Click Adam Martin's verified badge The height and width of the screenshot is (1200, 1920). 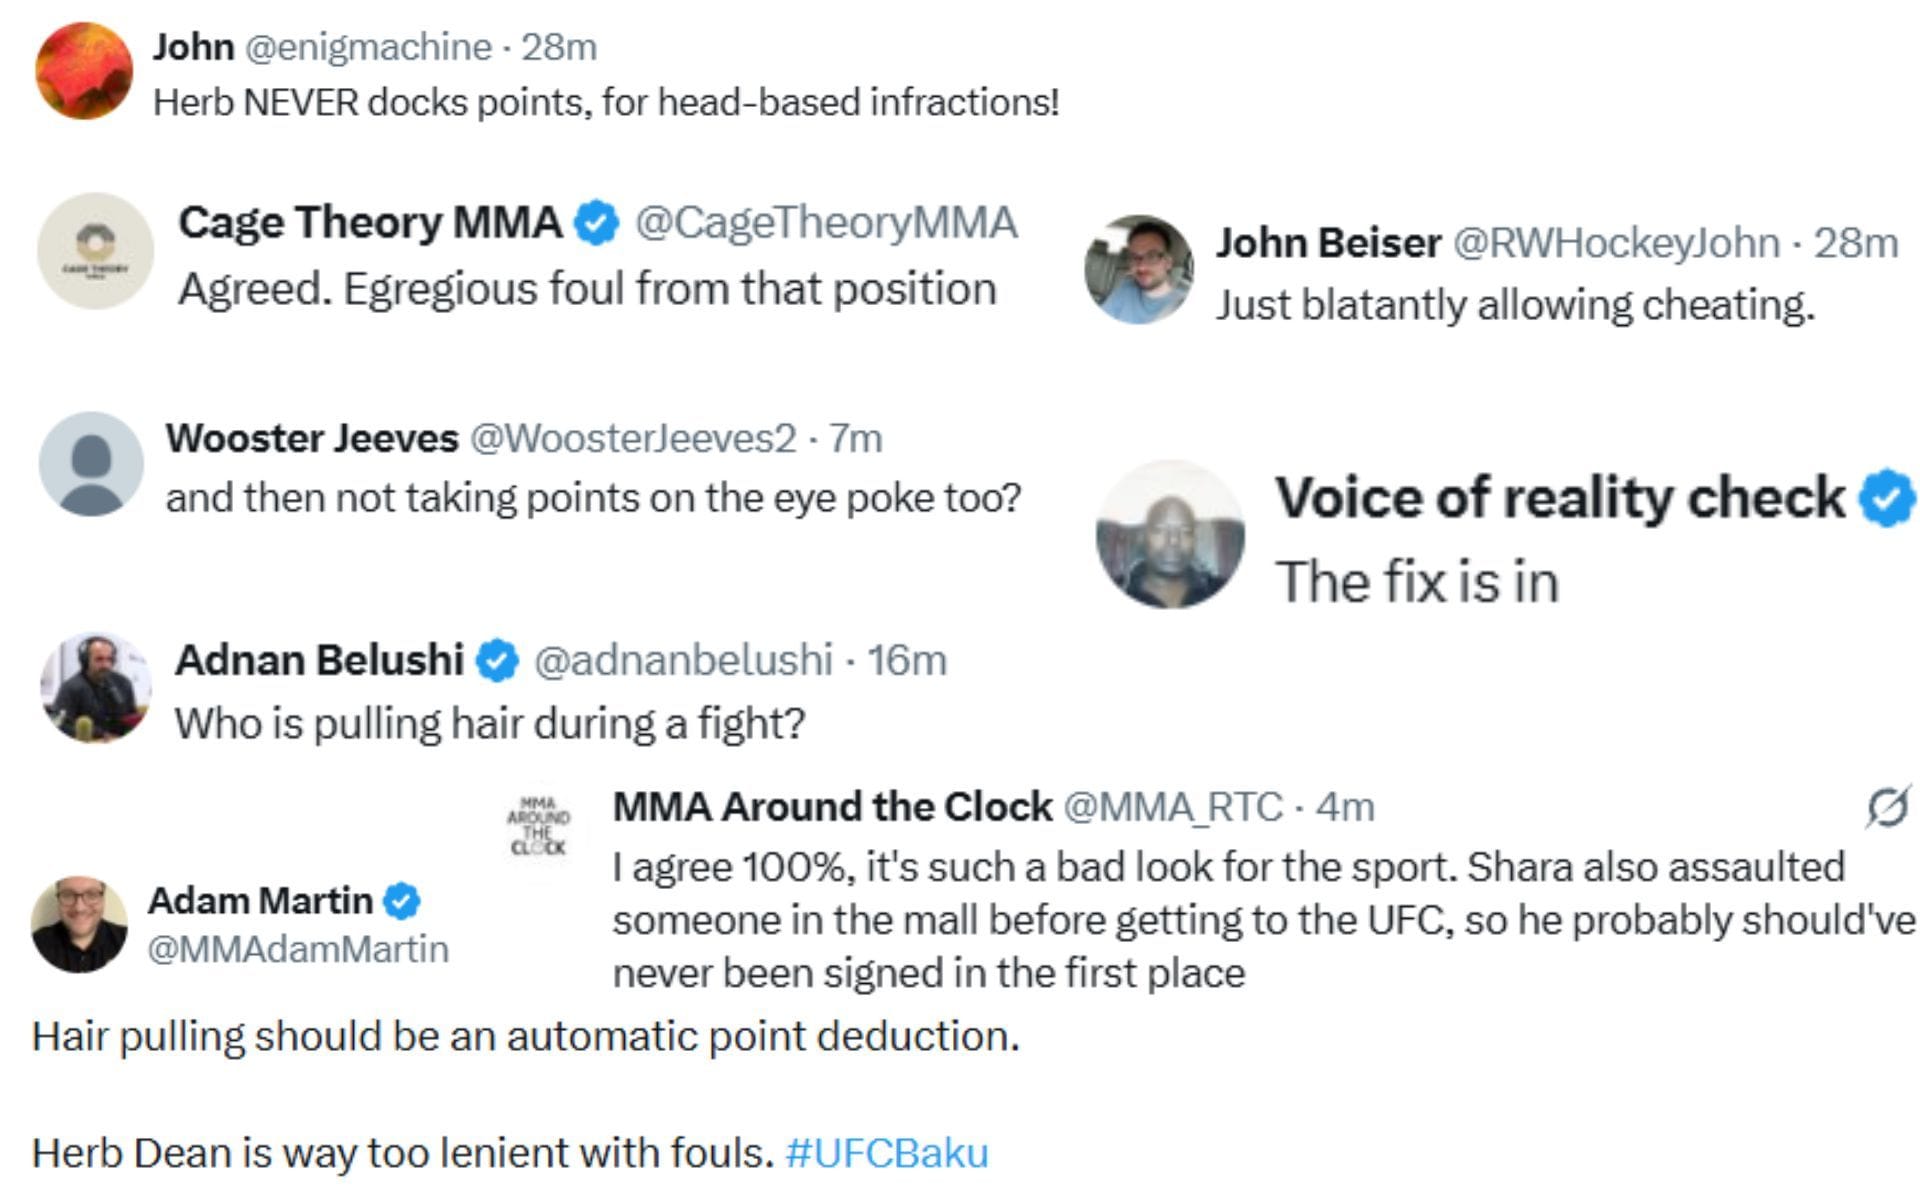pos(402,901)
